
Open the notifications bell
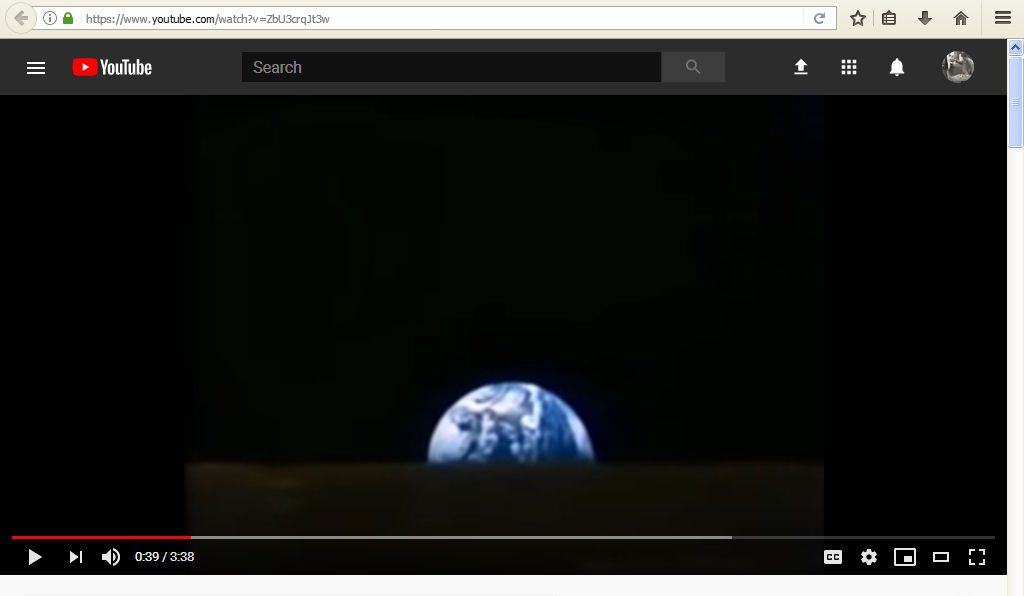[897, 67]
